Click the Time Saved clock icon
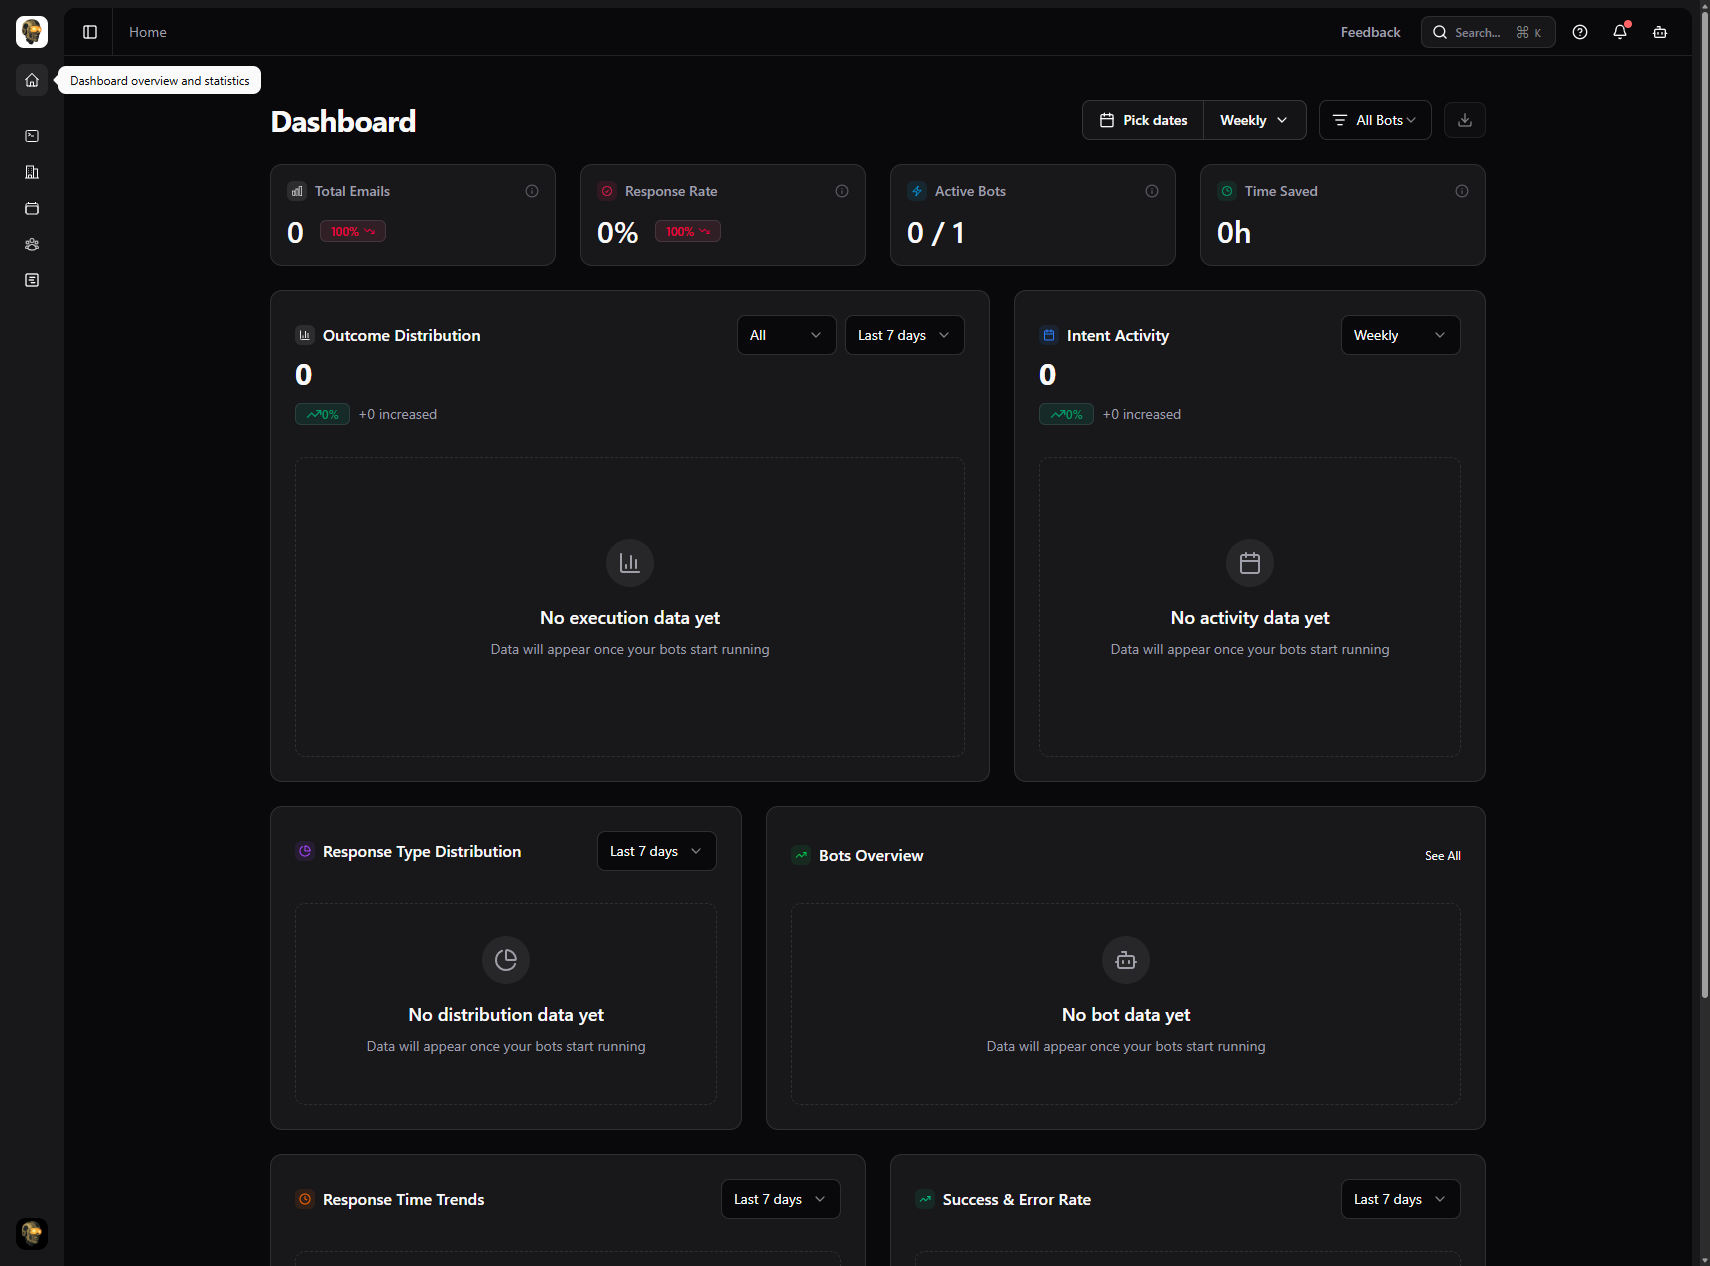Viewport: 1710px width, 1266px height. tap(1227, 191)
